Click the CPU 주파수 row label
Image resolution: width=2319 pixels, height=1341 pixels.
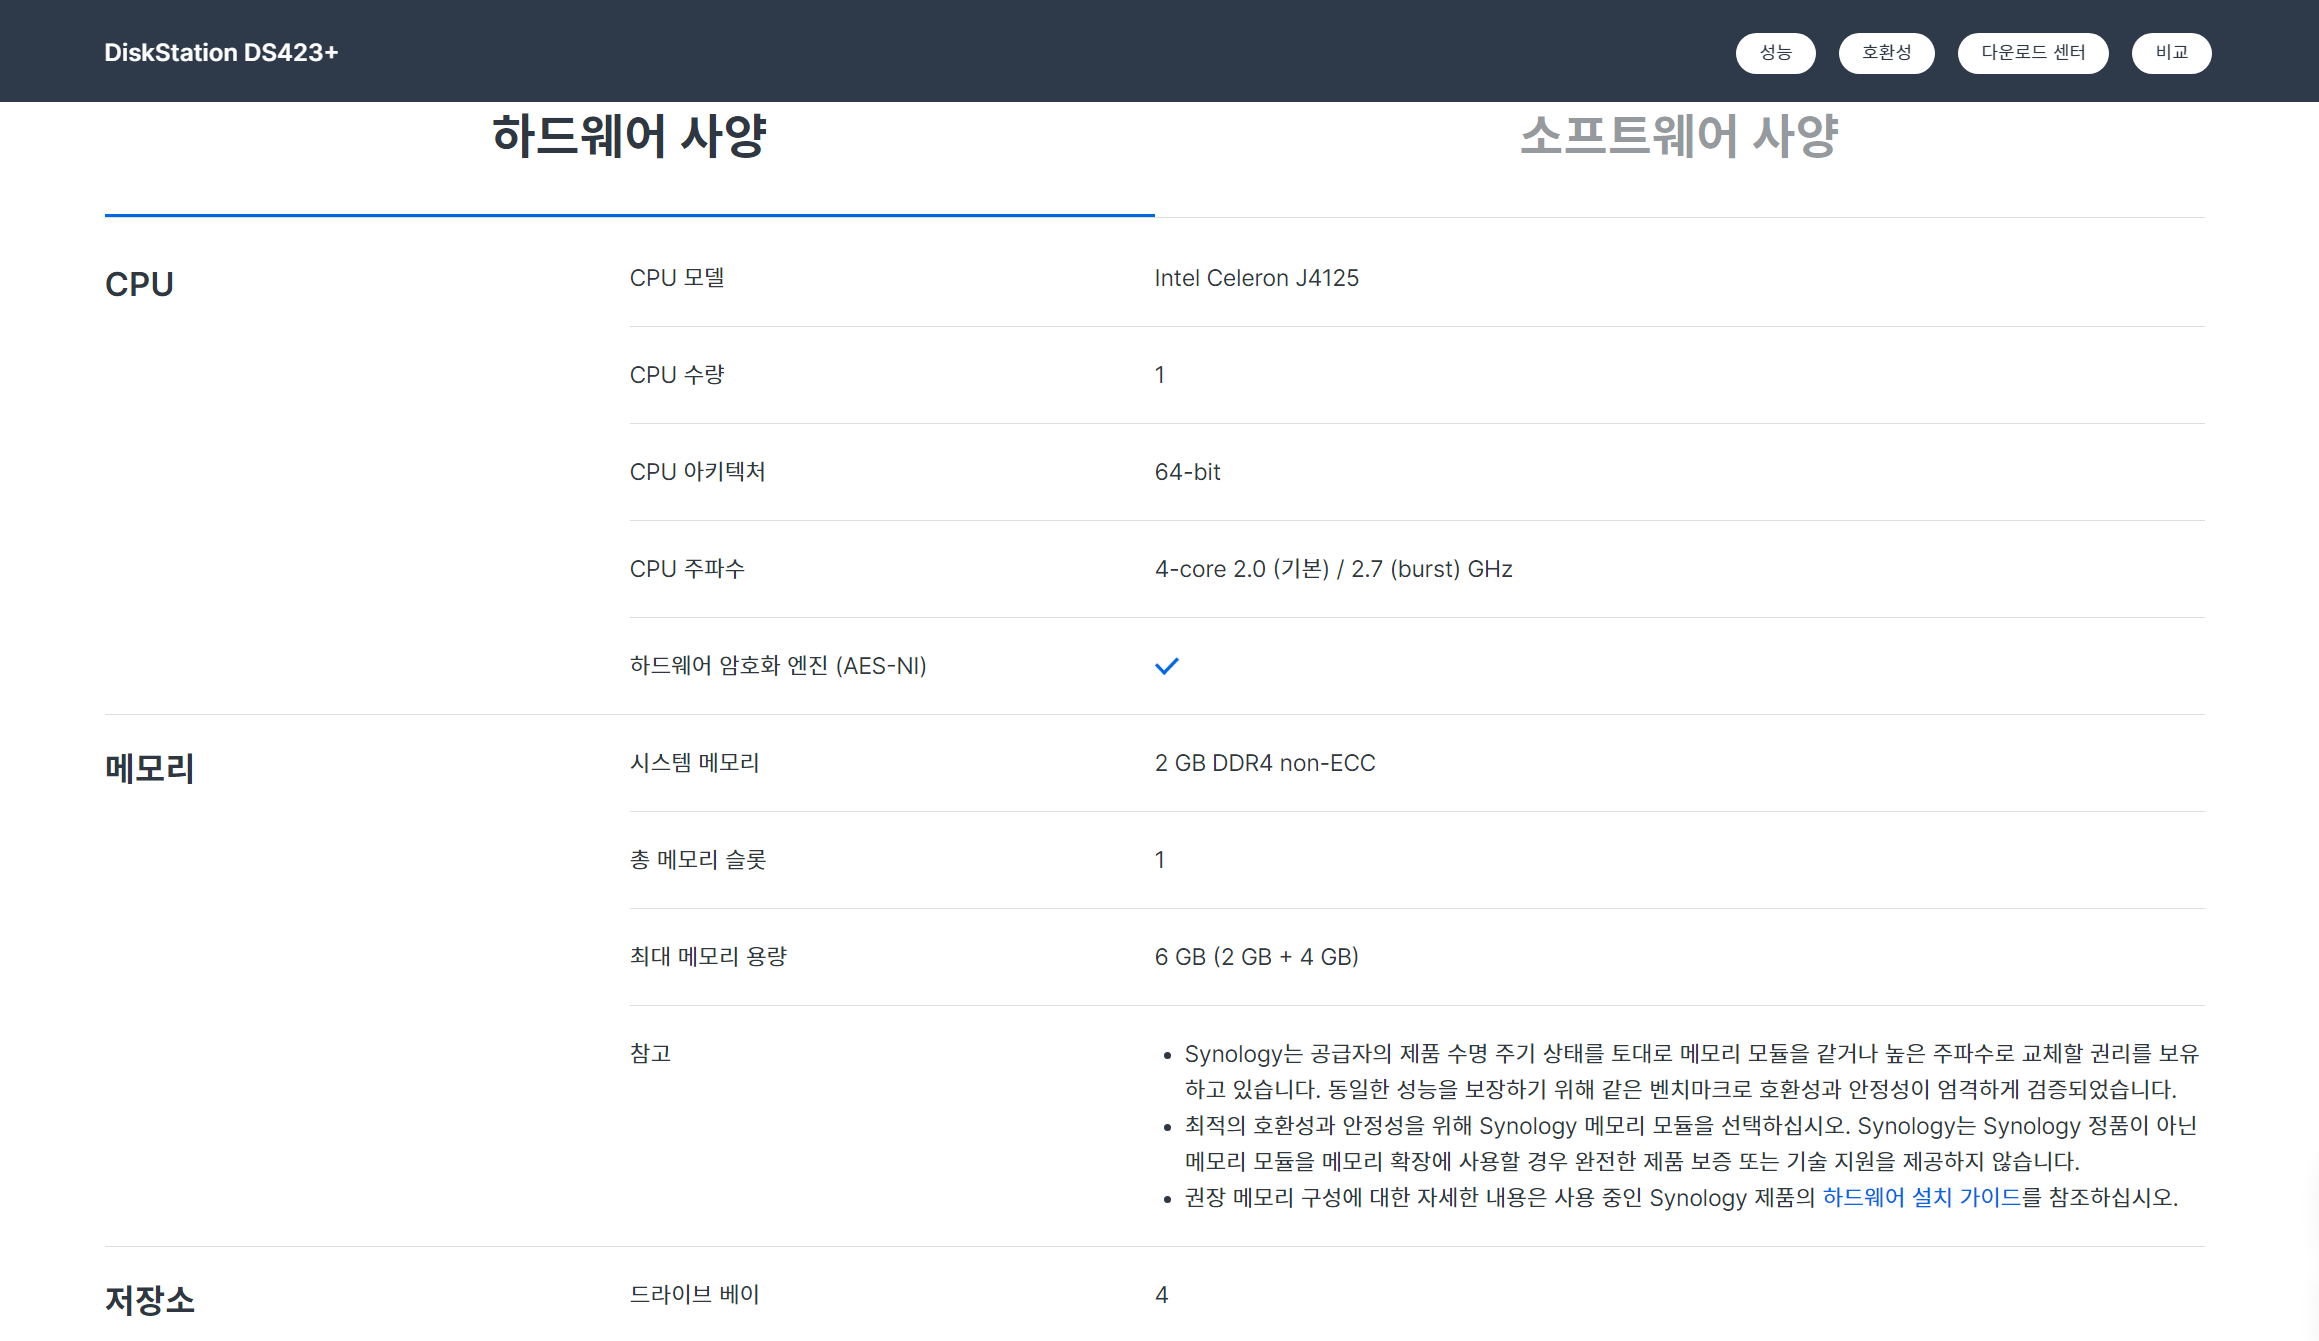687,569
